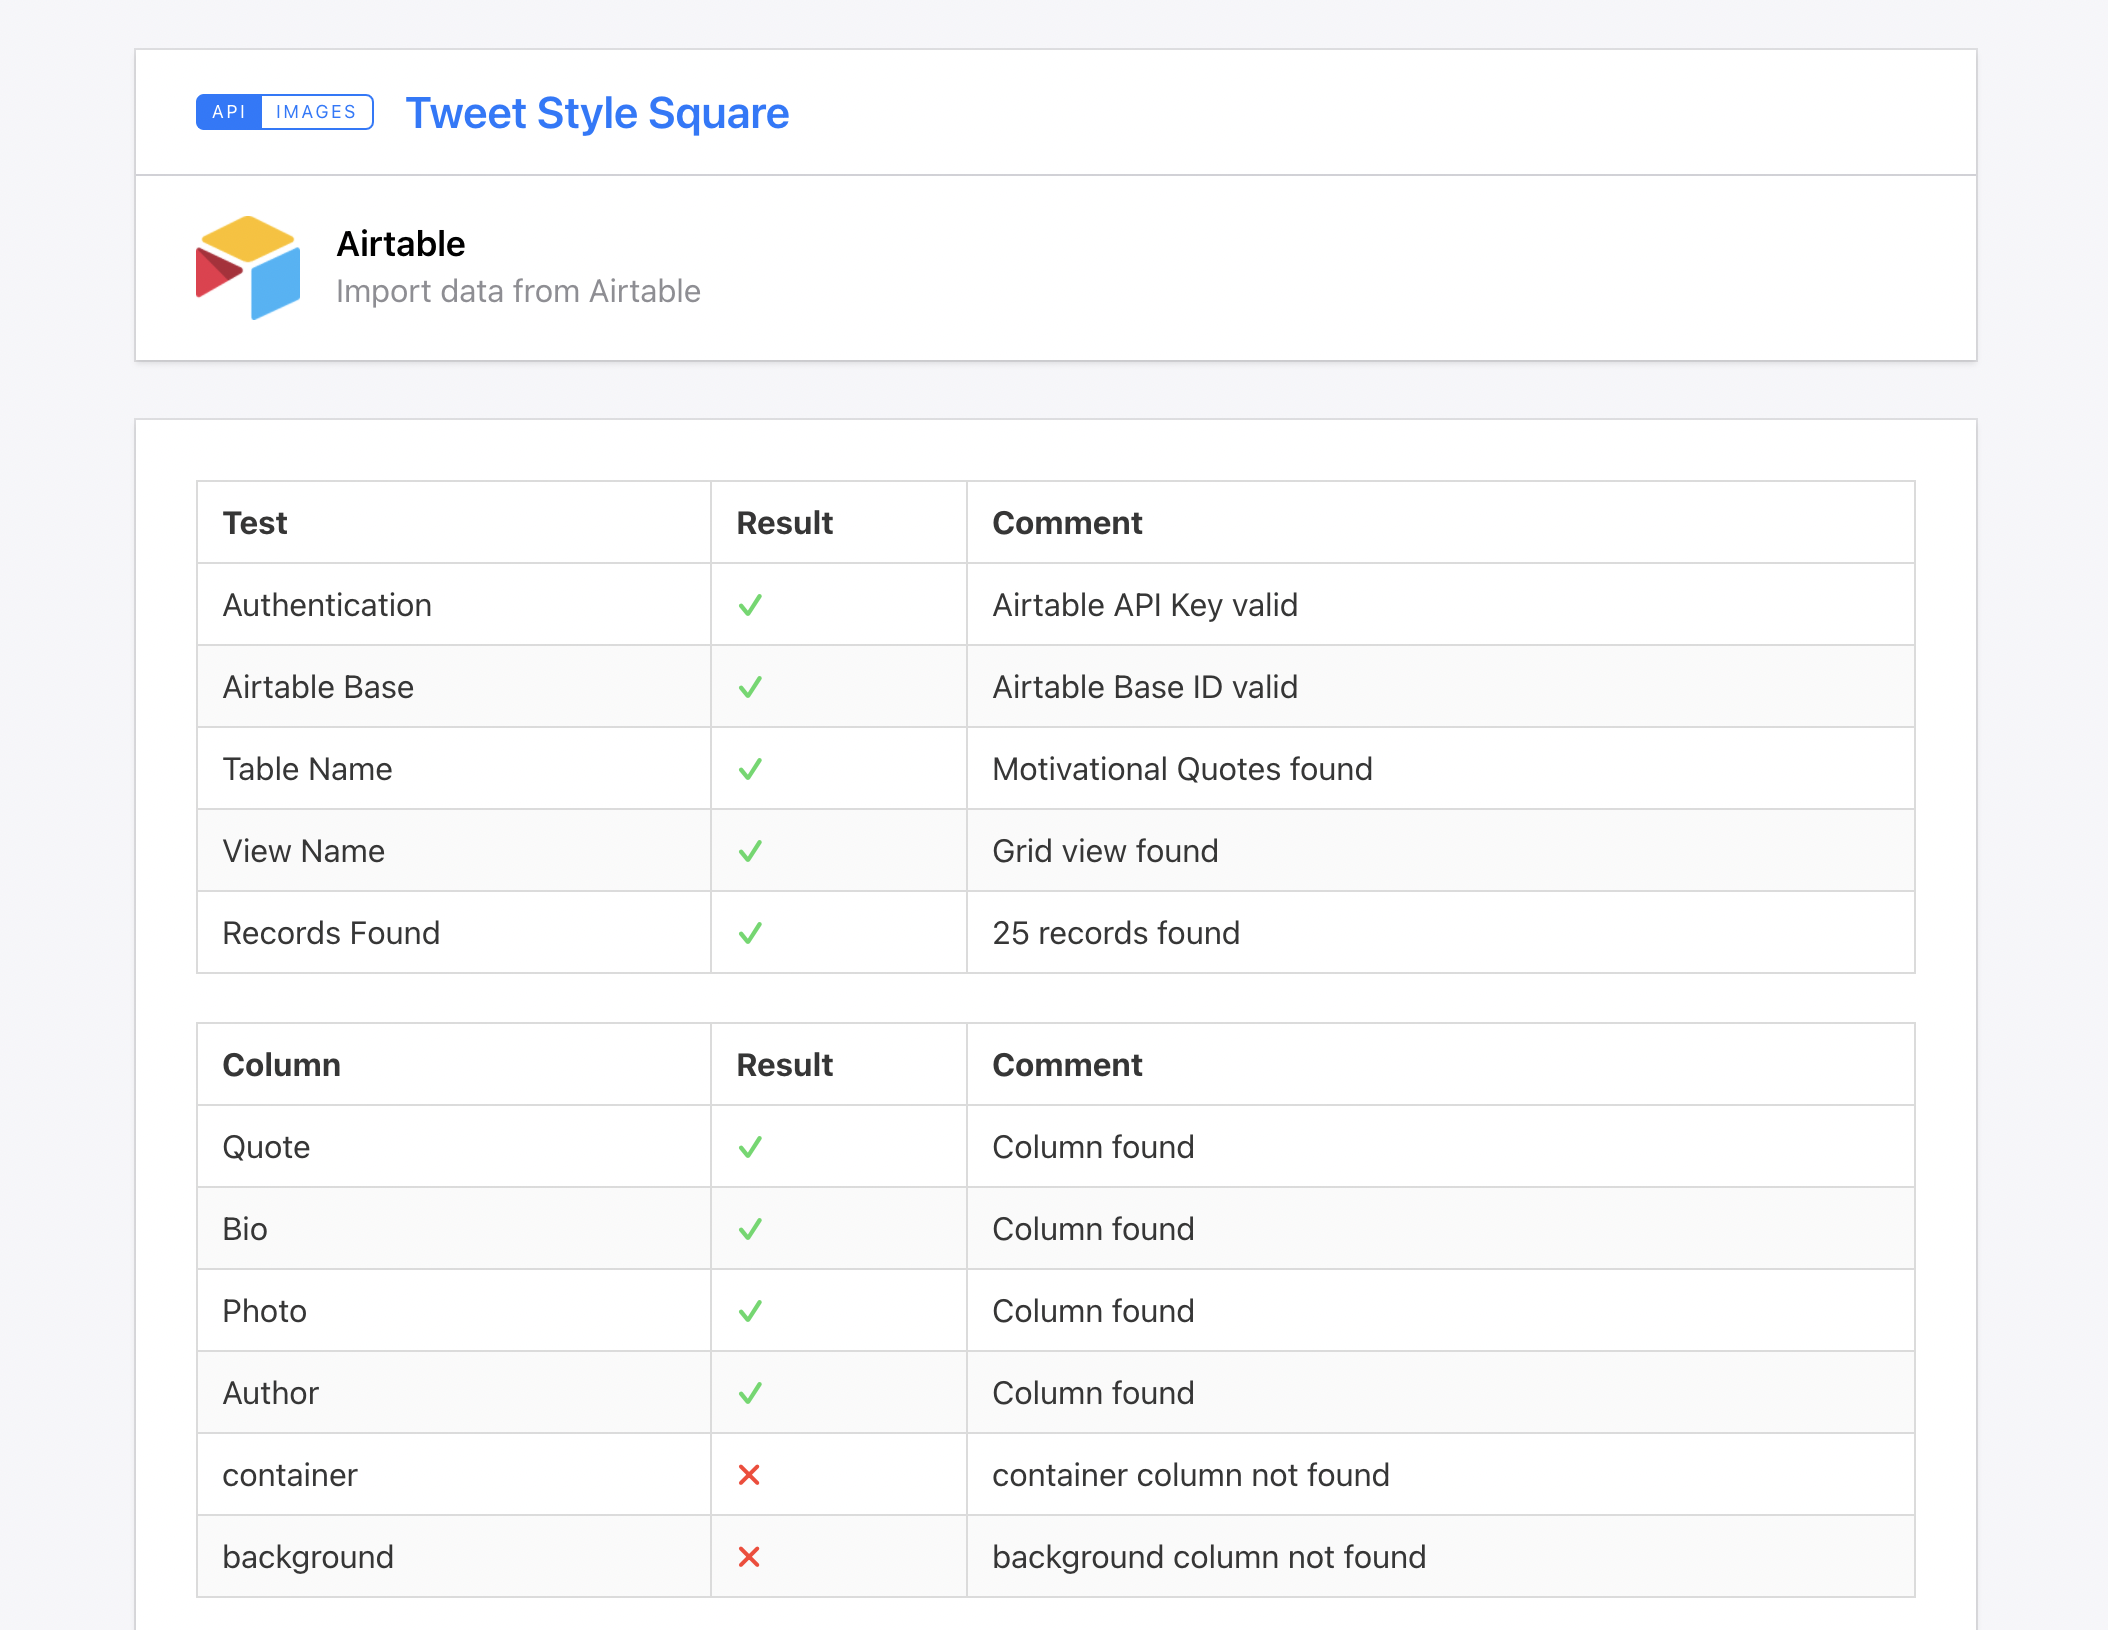This screenshot has width=2108, height=1630.
Task: Click the Airtable Base result checkmark
Action: [x=750, y=687]
